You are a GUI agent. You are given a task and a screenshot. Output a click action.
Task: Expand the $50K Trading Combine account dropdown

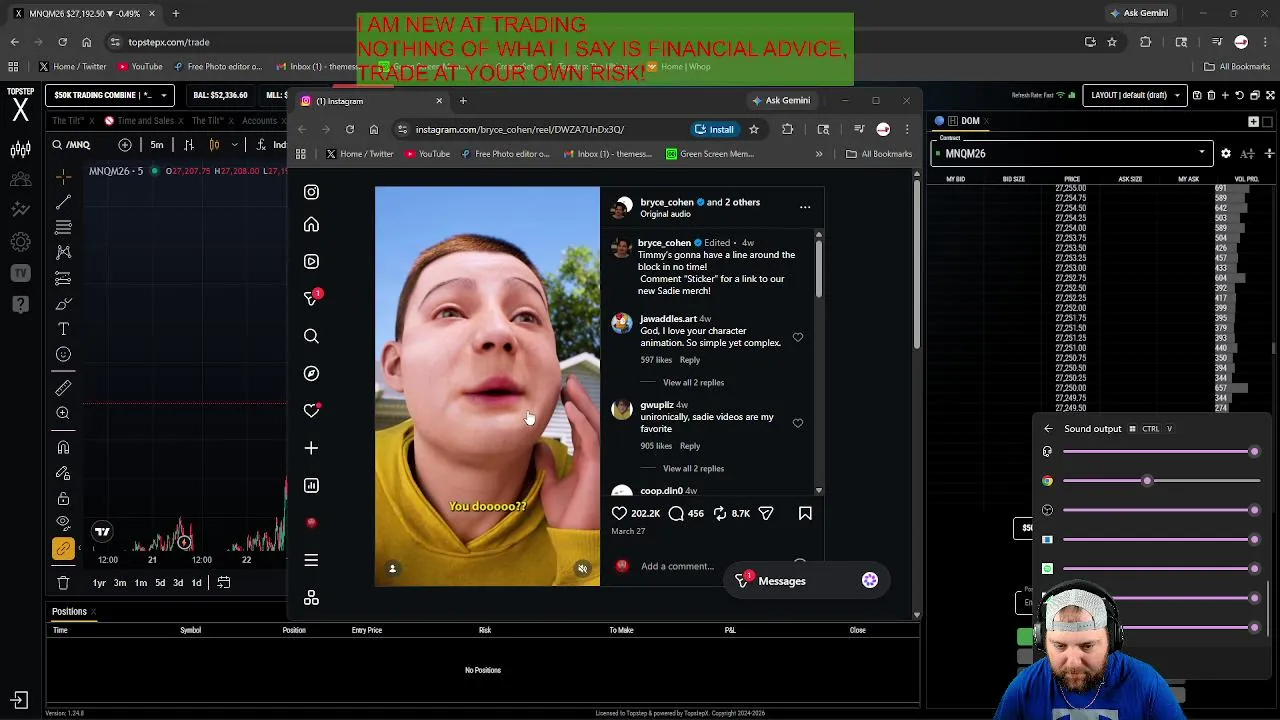click(x=110, y=95)
